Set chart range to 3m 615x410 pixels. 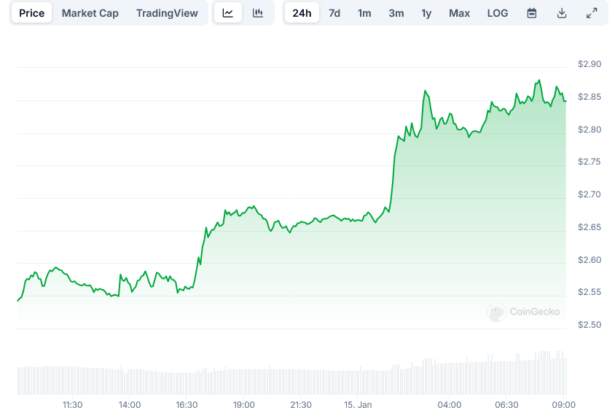tap(396, 13)
